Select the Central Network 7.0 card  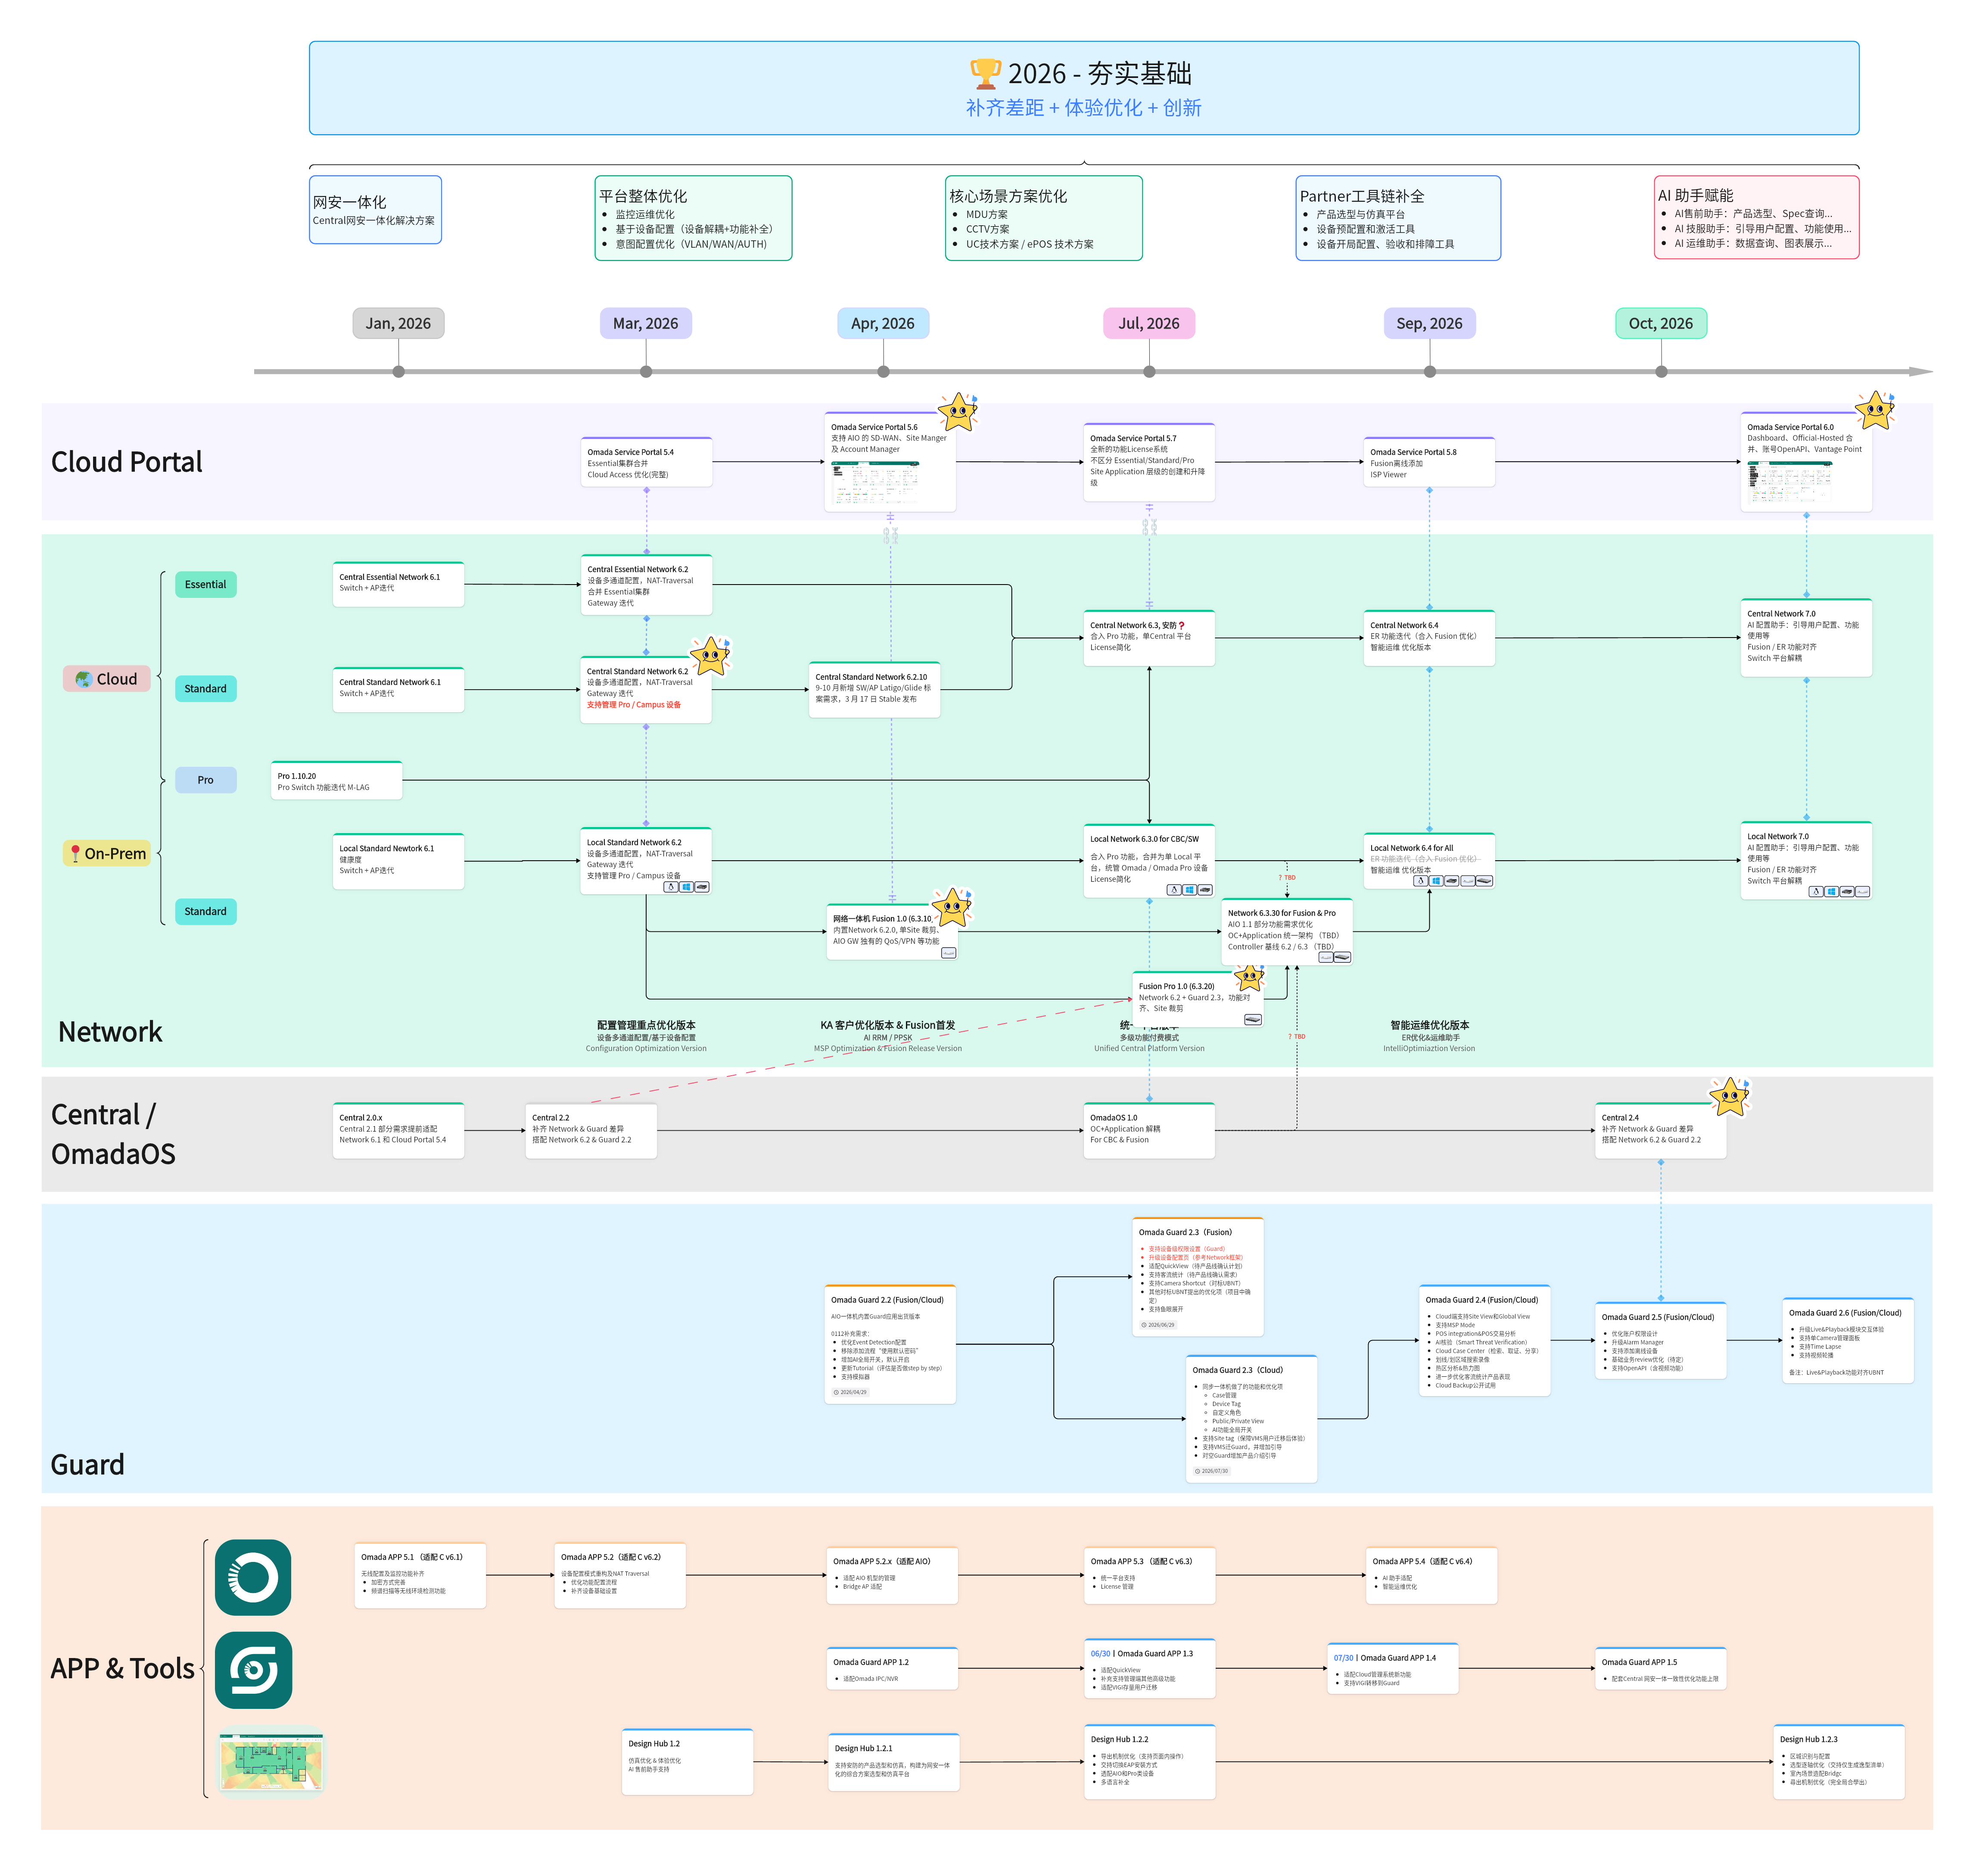(x=1806, y=637)
